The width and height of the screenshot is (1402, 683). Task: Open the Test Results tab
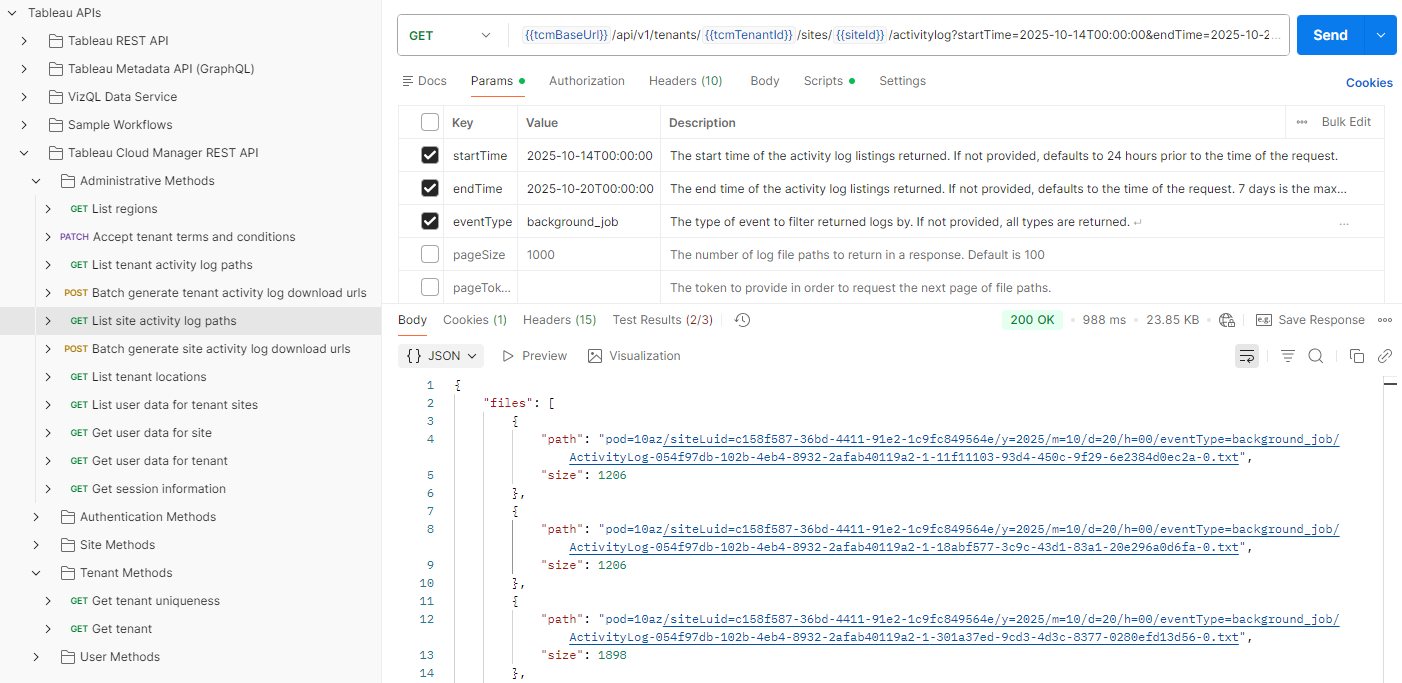pyautogui.click(x=662, y=320)
